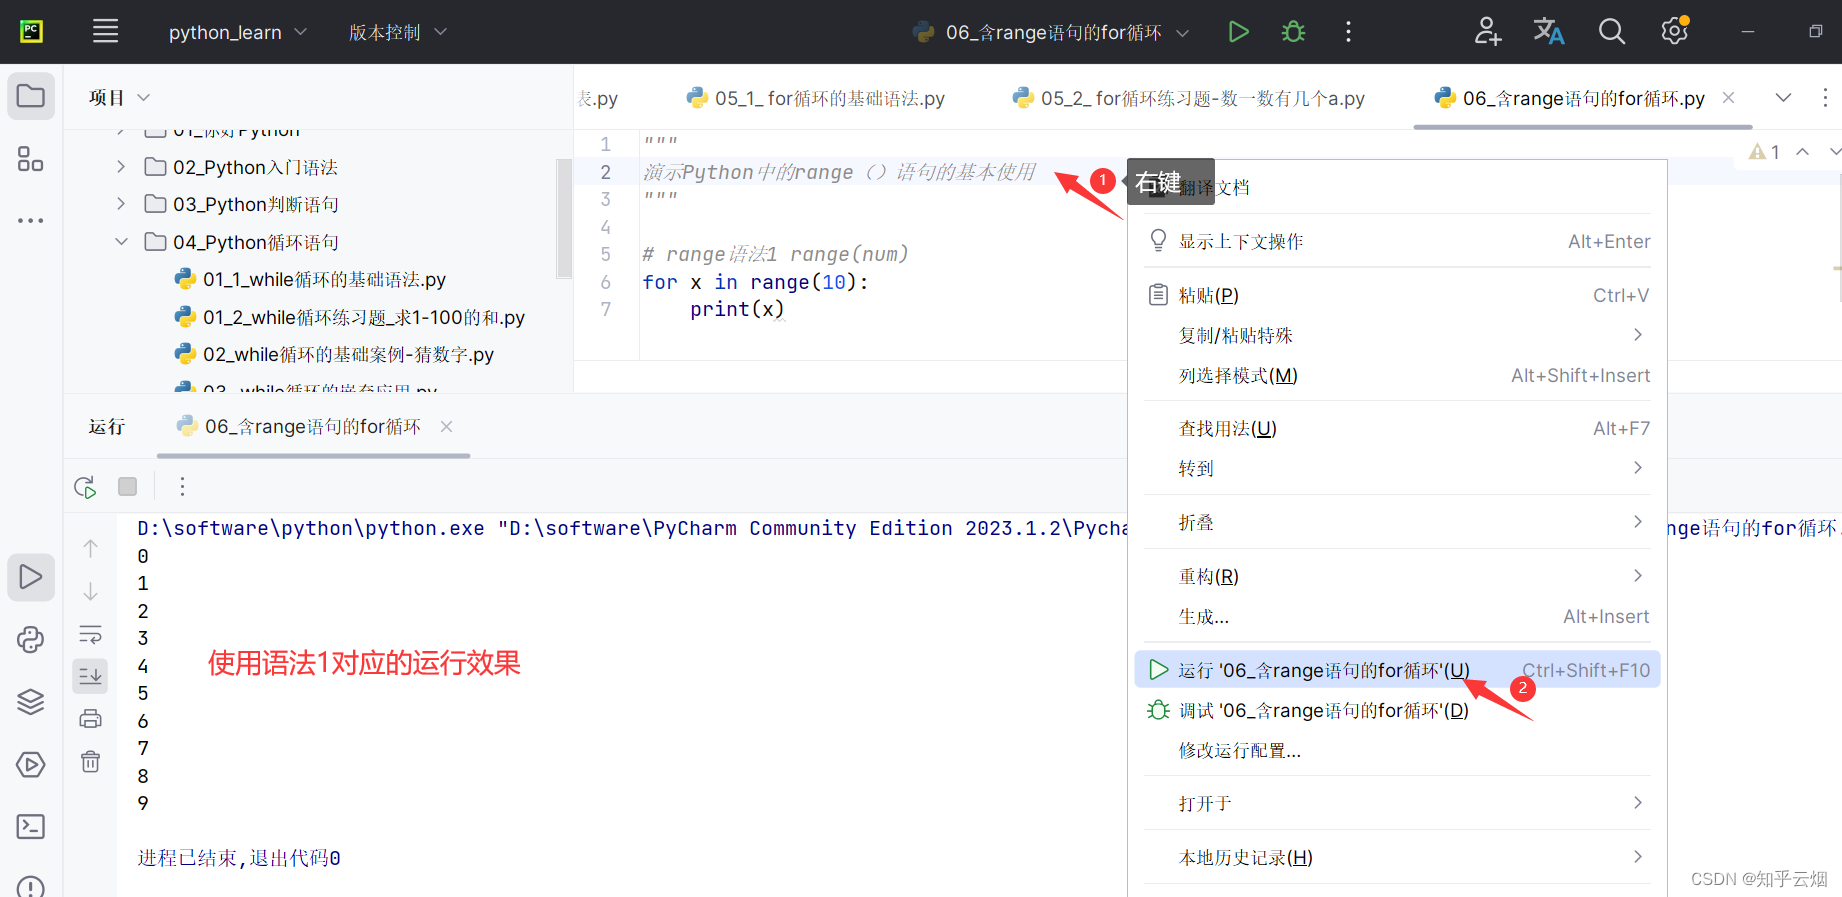Print the console output
The height and width of the screenshot is (897, 1842).
point(90,718)
